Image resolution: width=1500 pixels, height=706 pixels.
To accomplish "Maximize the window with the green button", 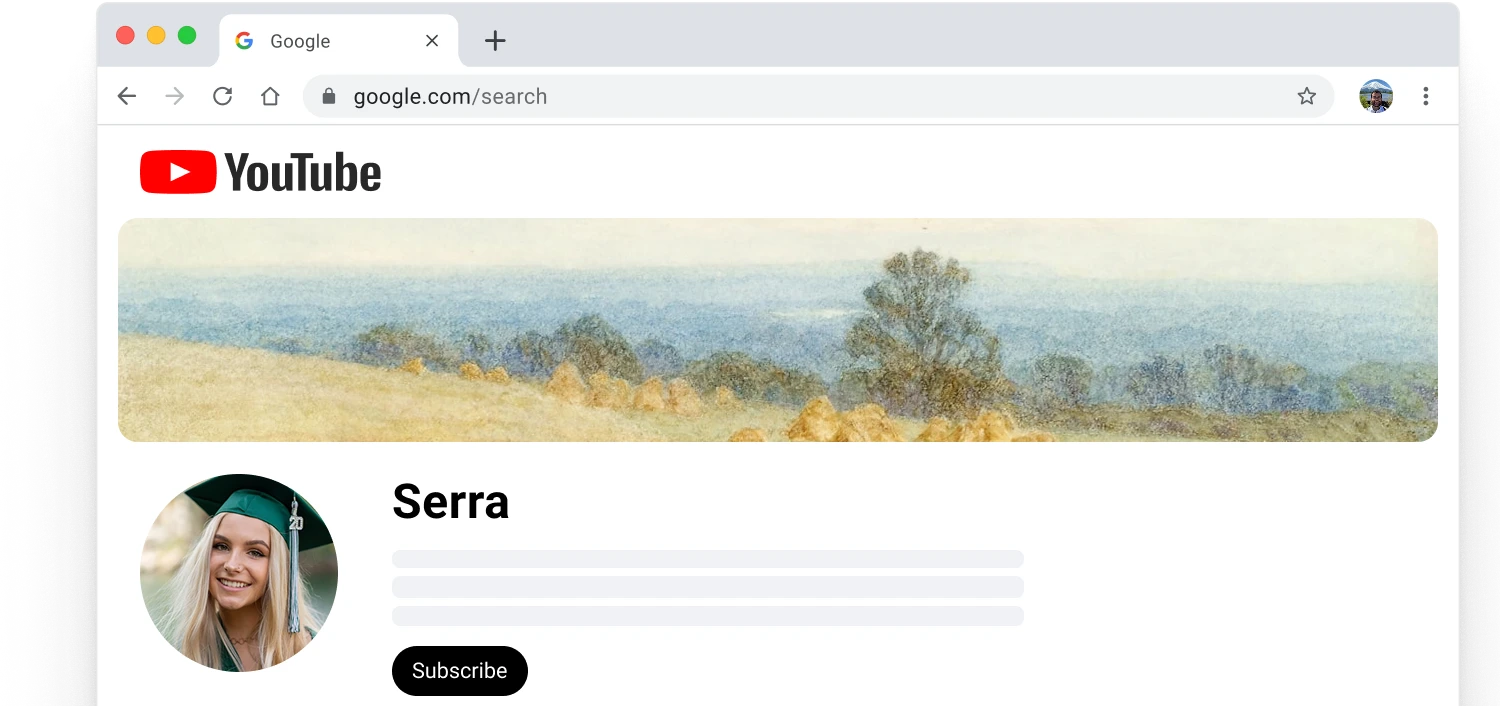I will point(187,36).
